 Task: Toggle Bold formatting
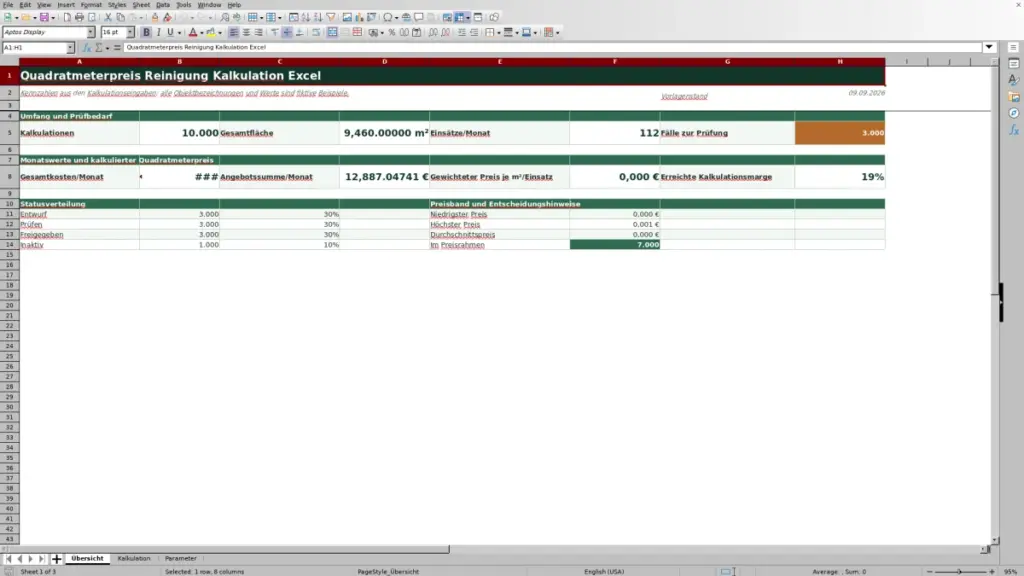tap(146, 33)
